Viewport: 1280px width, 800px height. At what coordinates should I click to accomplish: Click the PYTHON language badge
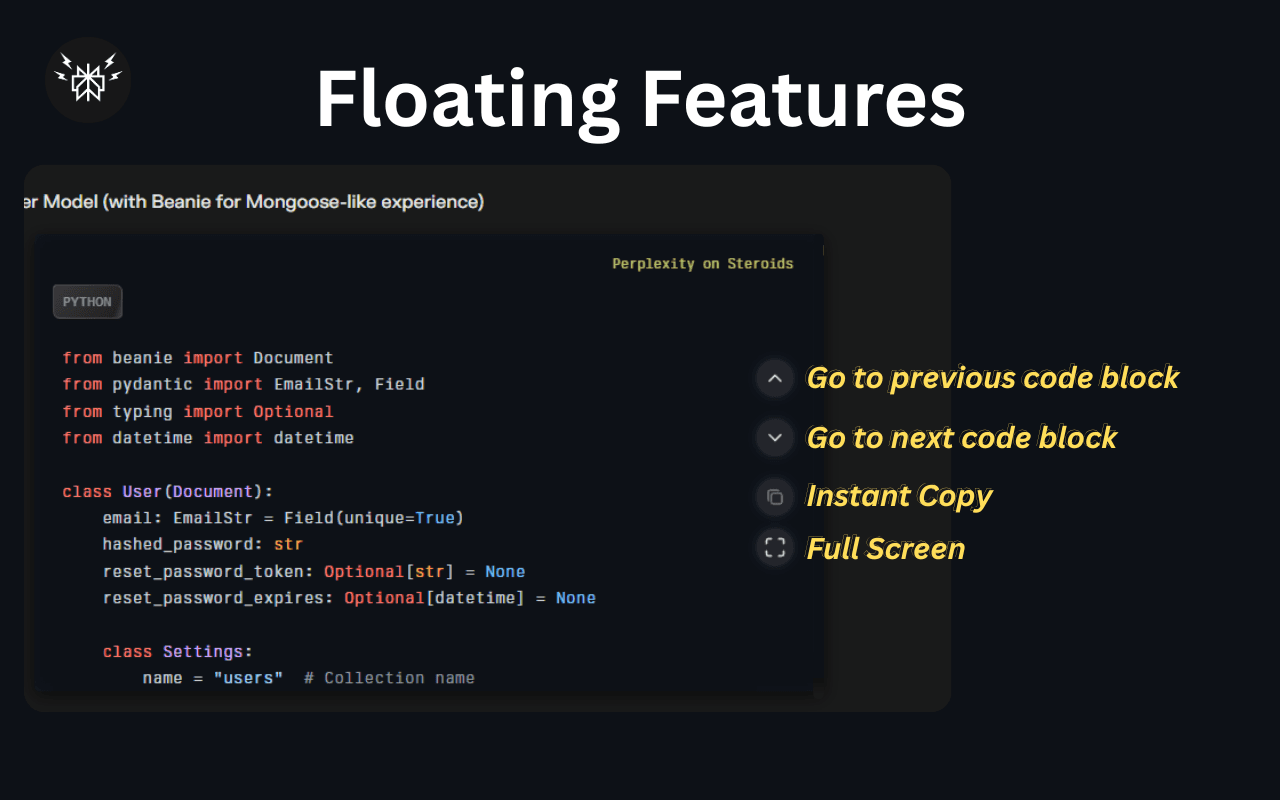pos(87,302)
